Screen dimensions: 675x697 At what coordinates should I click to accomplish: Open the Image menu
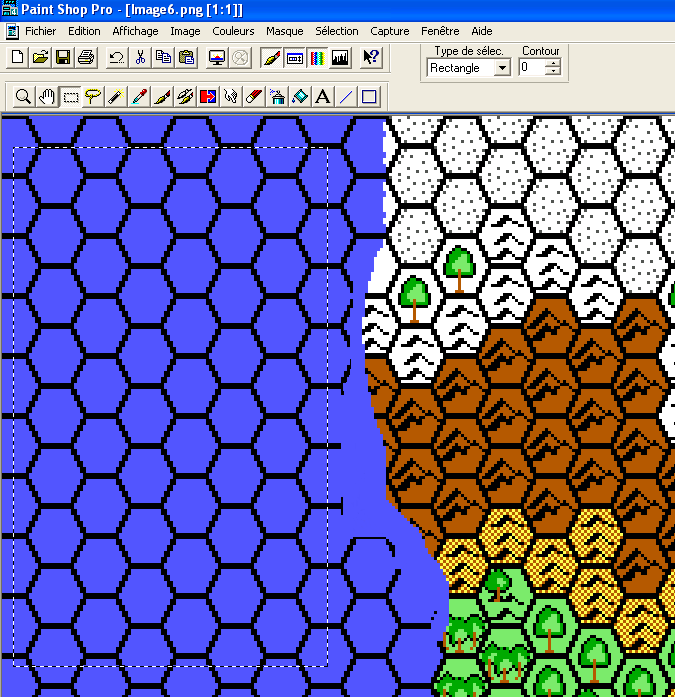(x=185, y=31)
